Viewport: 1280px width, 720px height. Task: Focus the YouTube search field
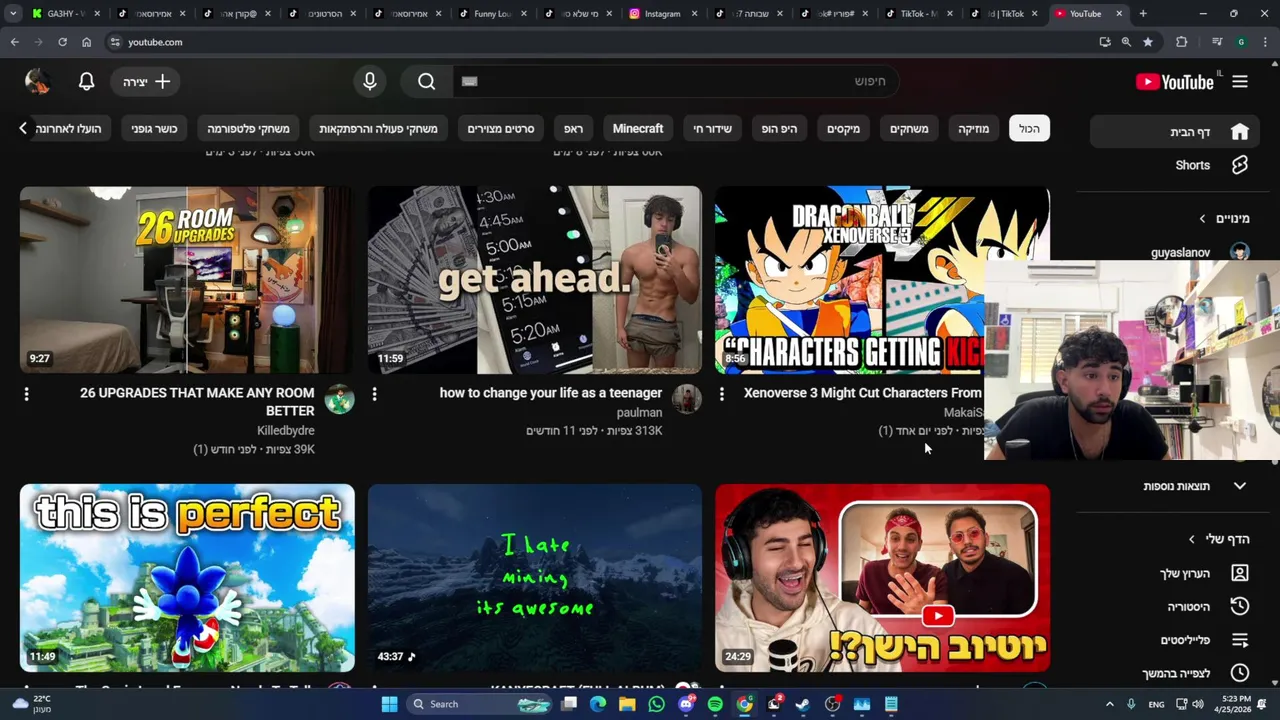pyautogui.click(x=675, y=82)
